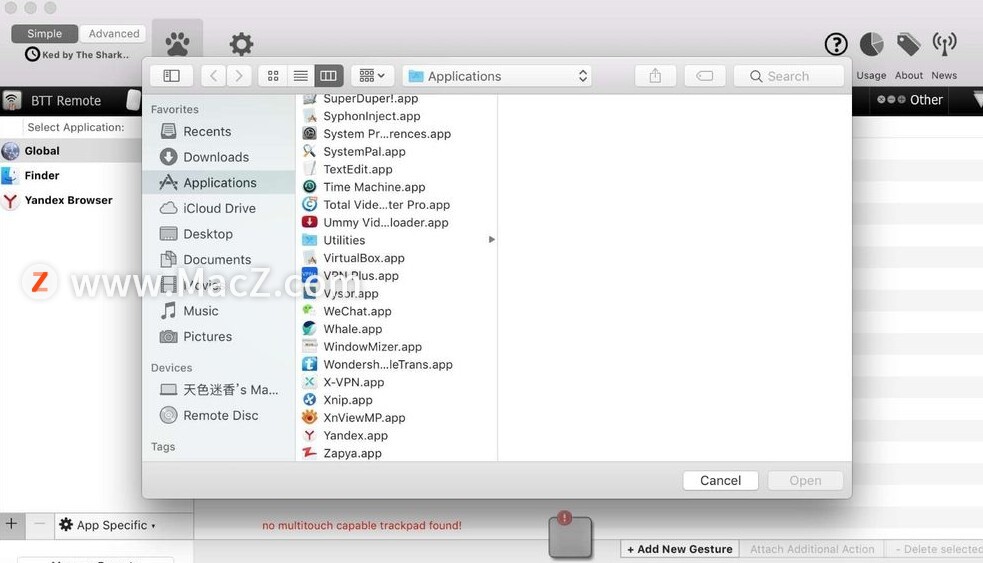The image size is (983, 563).
Task: Select Applications in the sidebar
Action: (x=218, y=182)
